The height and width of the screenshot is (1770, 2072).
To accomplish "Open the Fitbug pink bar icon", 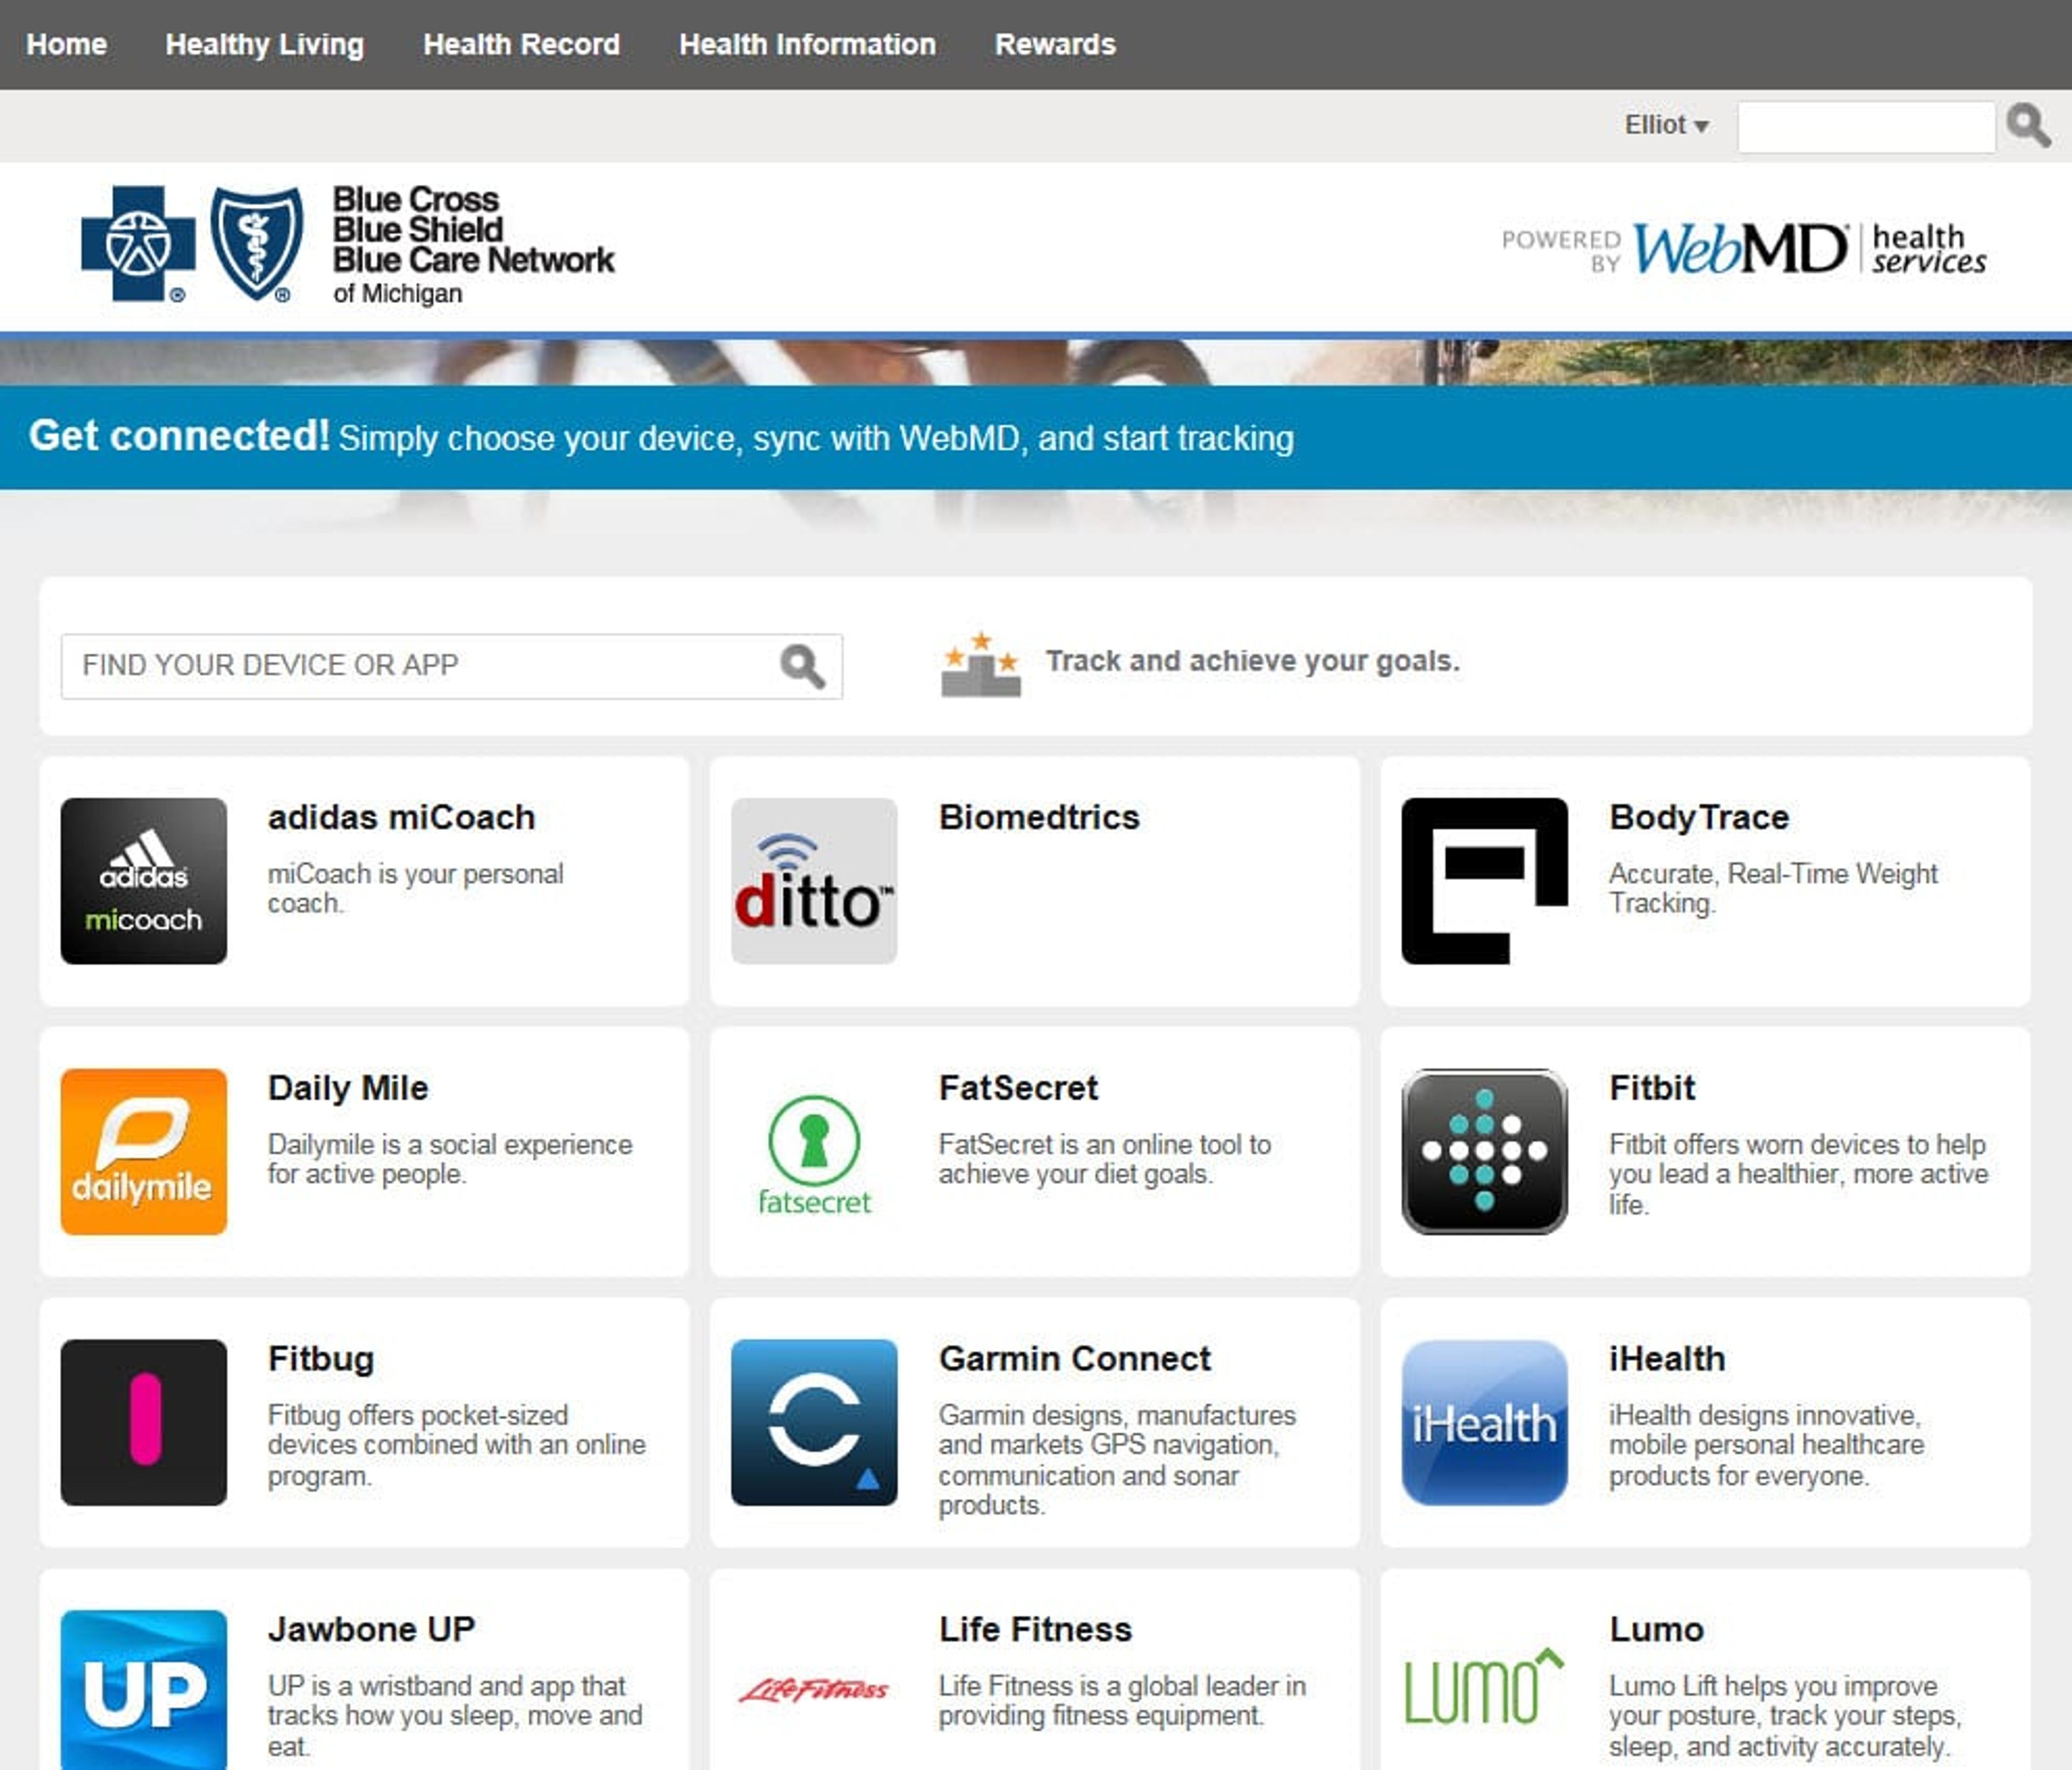I will 143,1421.
